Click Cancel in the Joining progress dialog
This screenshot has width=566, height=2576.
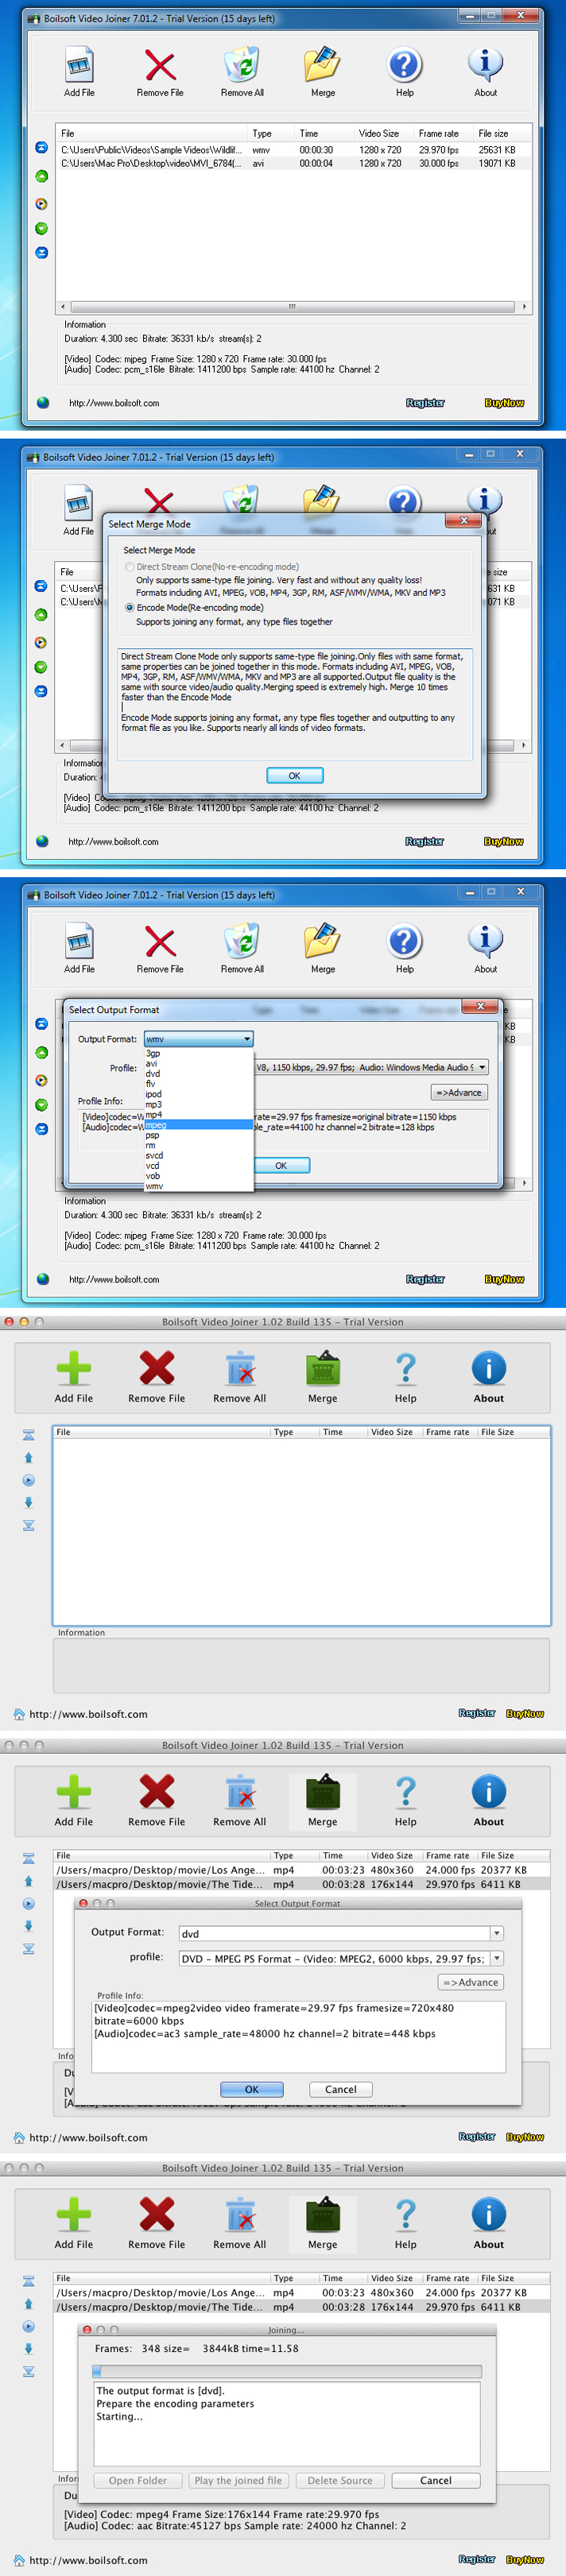(435, 2480)
